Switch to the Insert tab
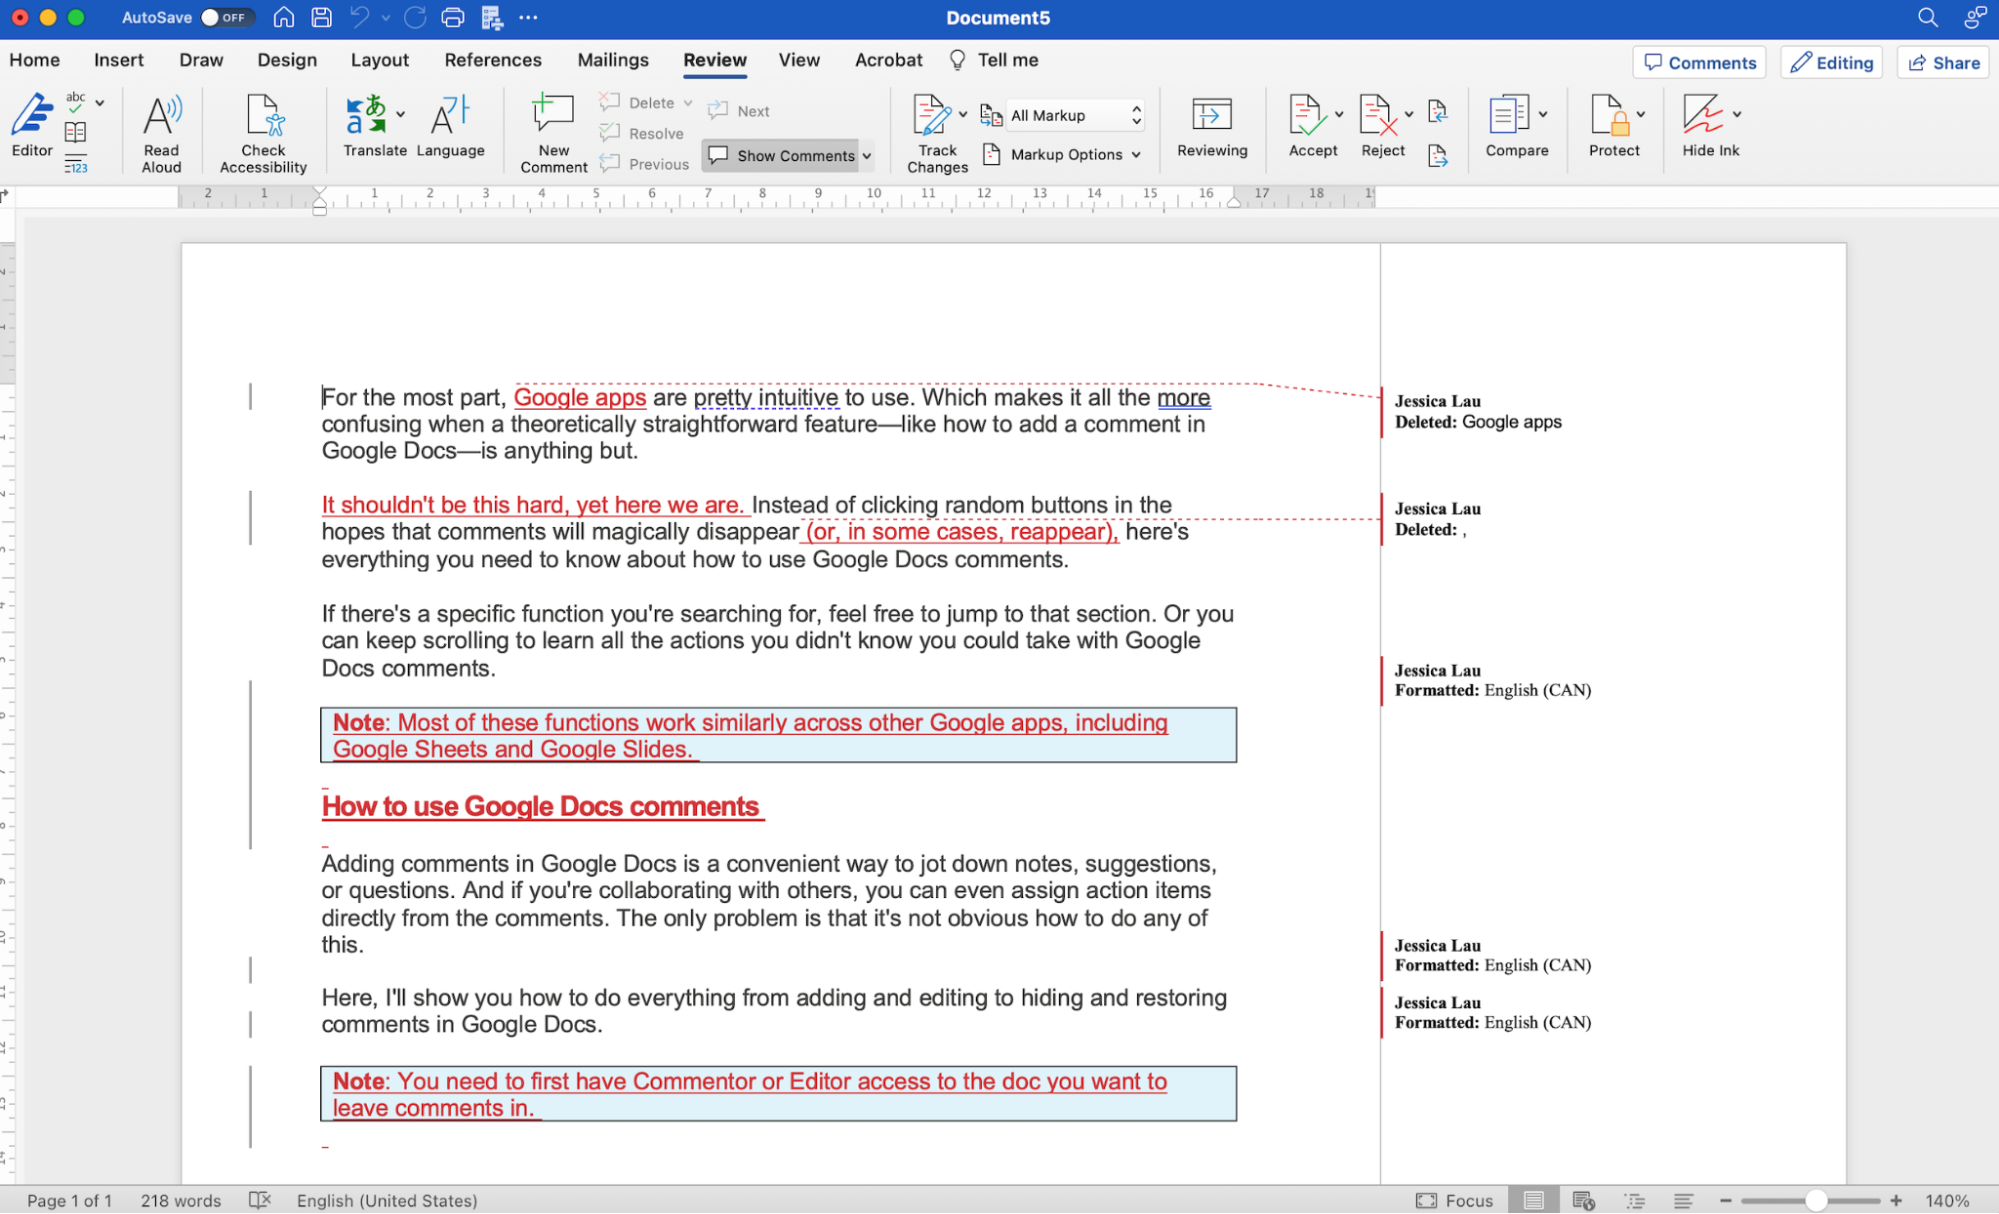Screen dimensions: 1999x1214 [x=119, y=60]
